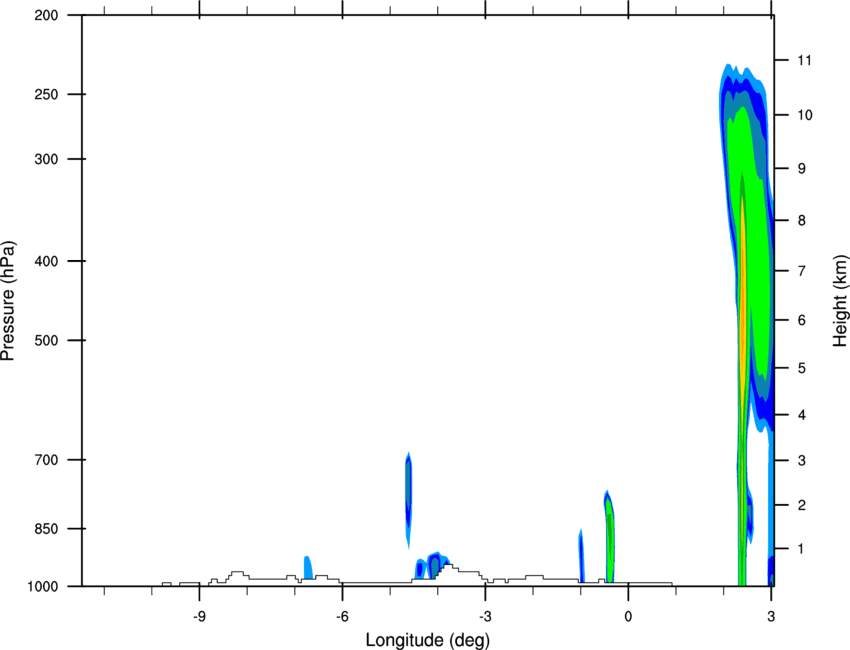
Task: Click the -3 longitude tick label
Action: (x=485, y=617)
